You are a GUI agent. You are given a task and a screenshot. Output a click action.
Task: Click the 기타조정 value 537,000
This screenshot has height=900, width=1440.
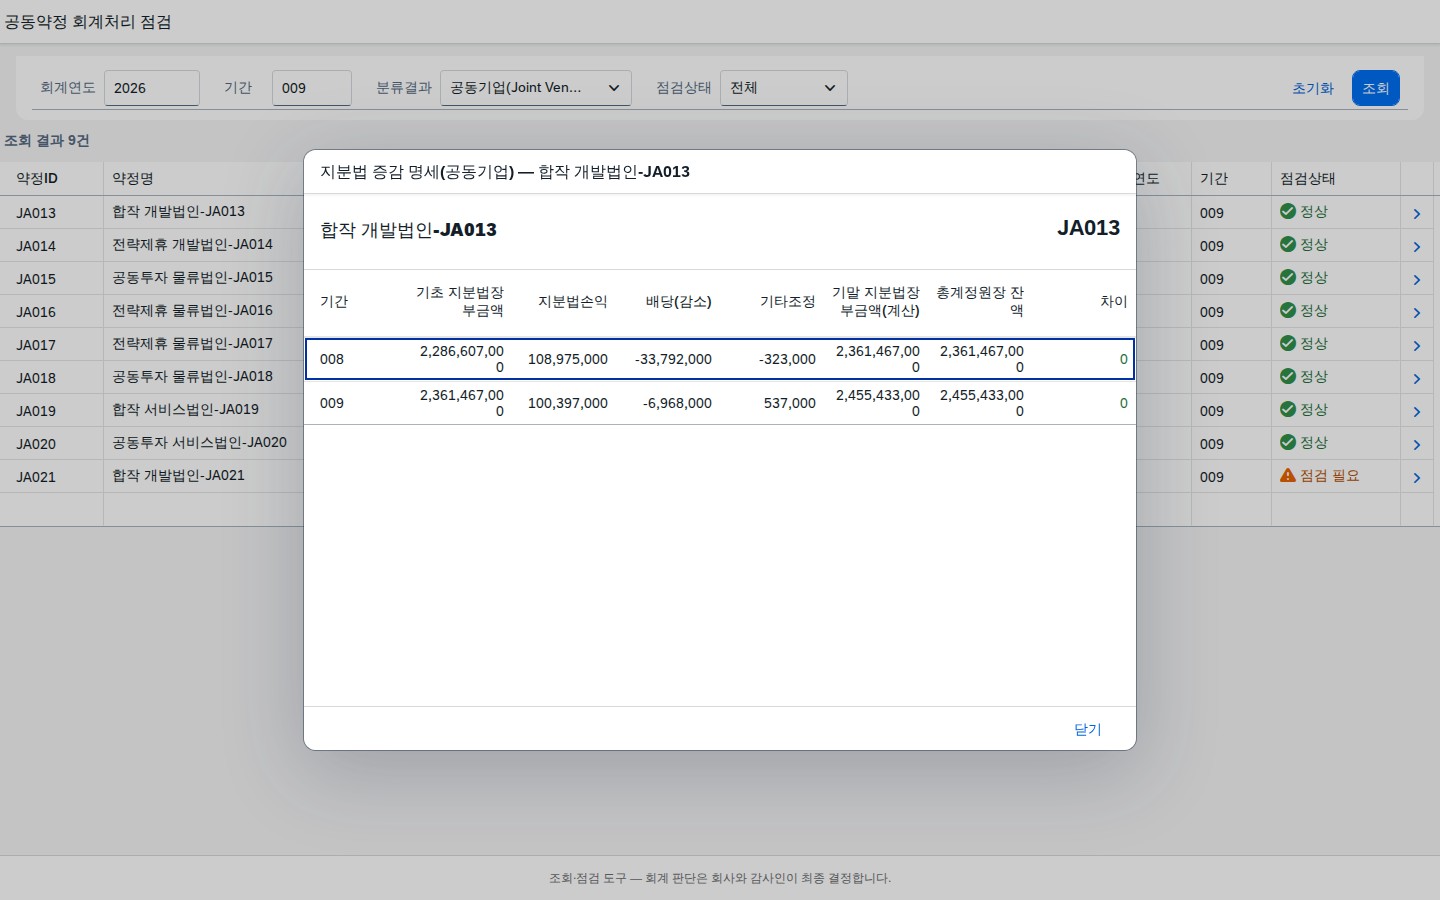point(790,403)
